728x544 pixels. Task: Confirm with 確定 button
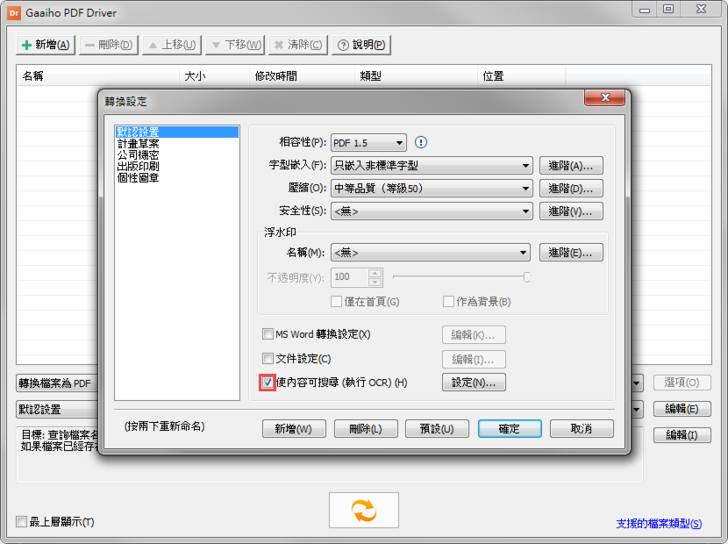pos(510,429)
